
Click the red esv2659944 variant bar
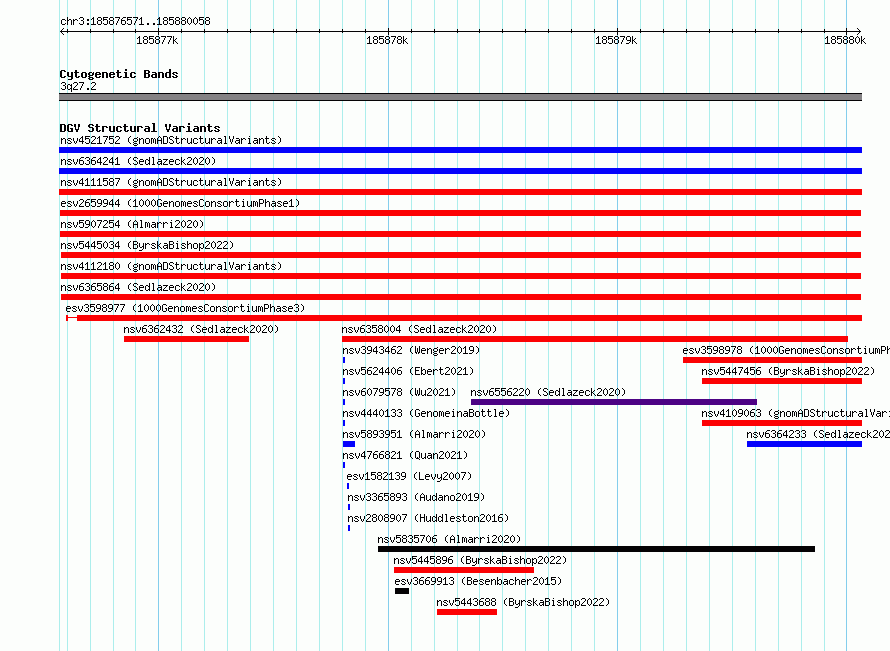tap(460, 213)
